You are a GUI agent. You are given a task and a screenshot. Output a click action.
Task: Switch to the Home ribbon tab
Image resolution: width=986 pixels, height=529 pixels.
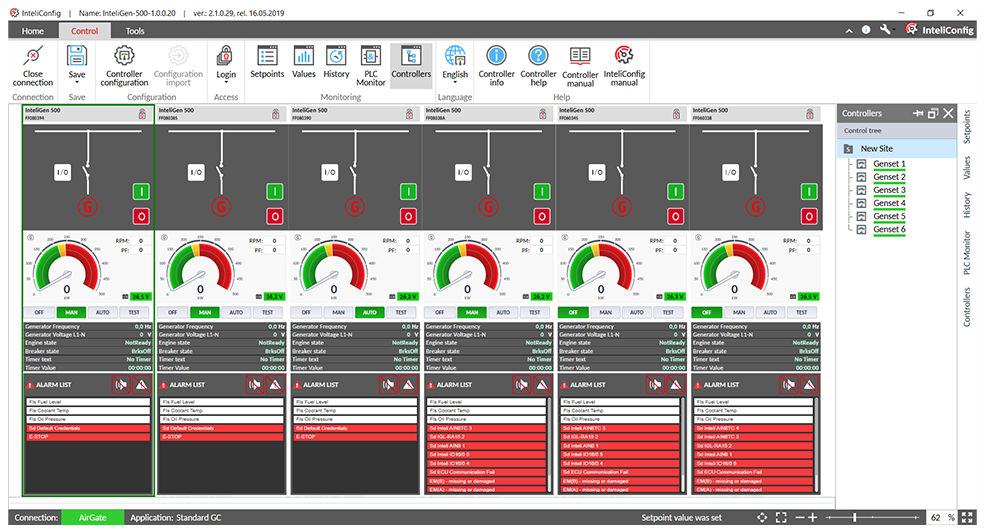[33, 31]
